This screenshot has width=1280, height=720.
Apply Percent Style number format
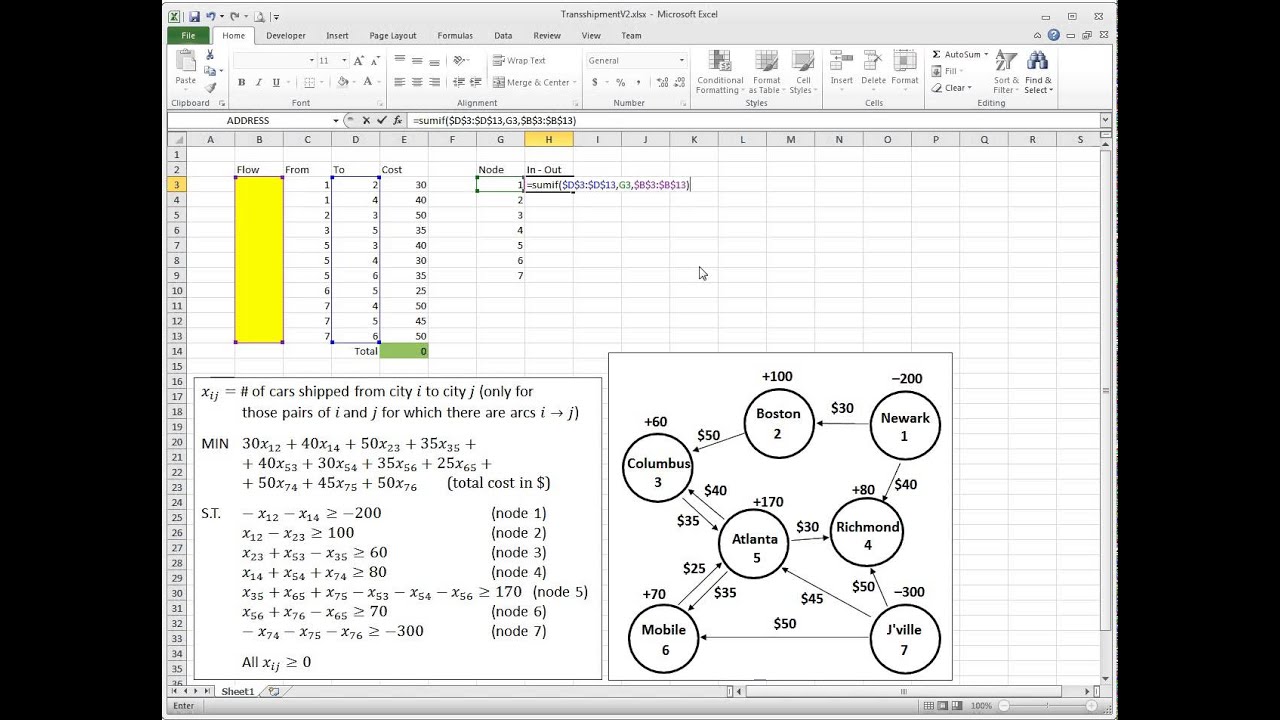tap(621, 83)
